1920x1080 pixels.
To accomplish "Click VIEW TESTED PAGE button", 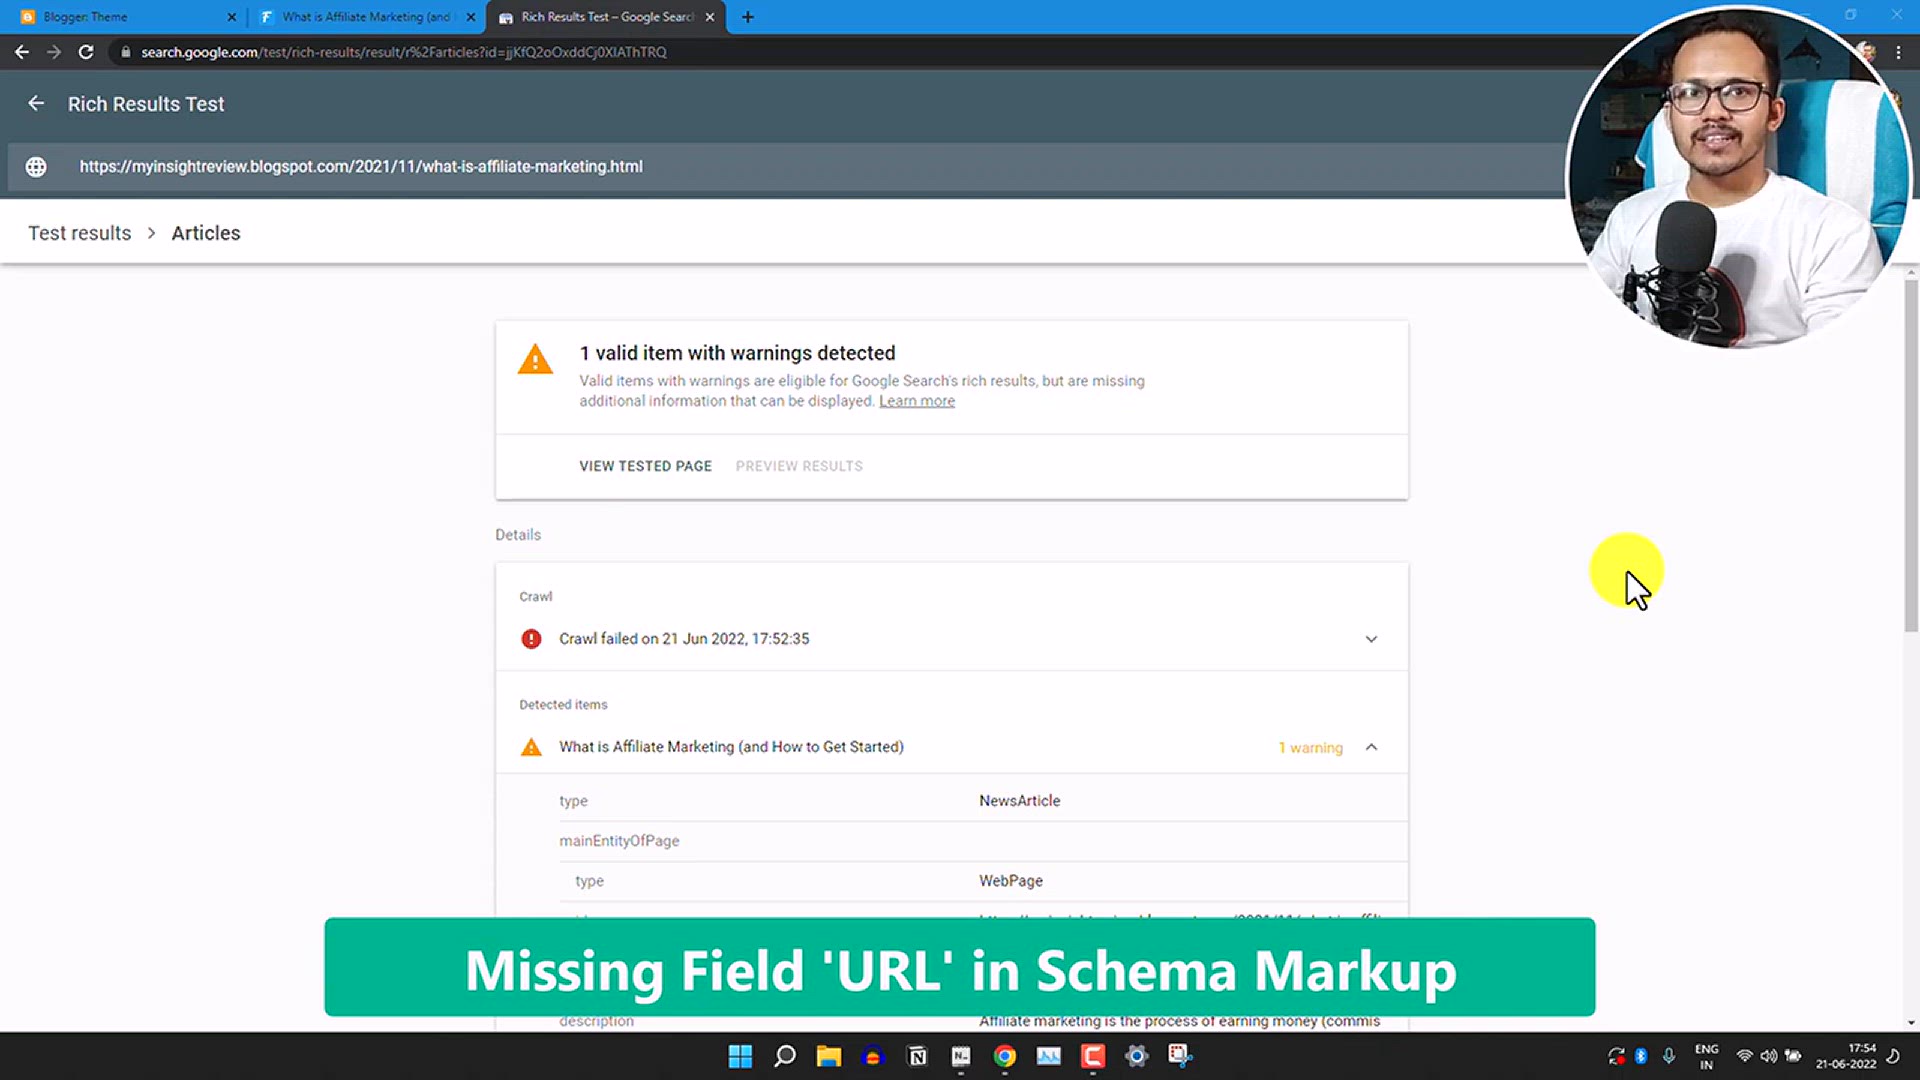I will coord(646,466).
